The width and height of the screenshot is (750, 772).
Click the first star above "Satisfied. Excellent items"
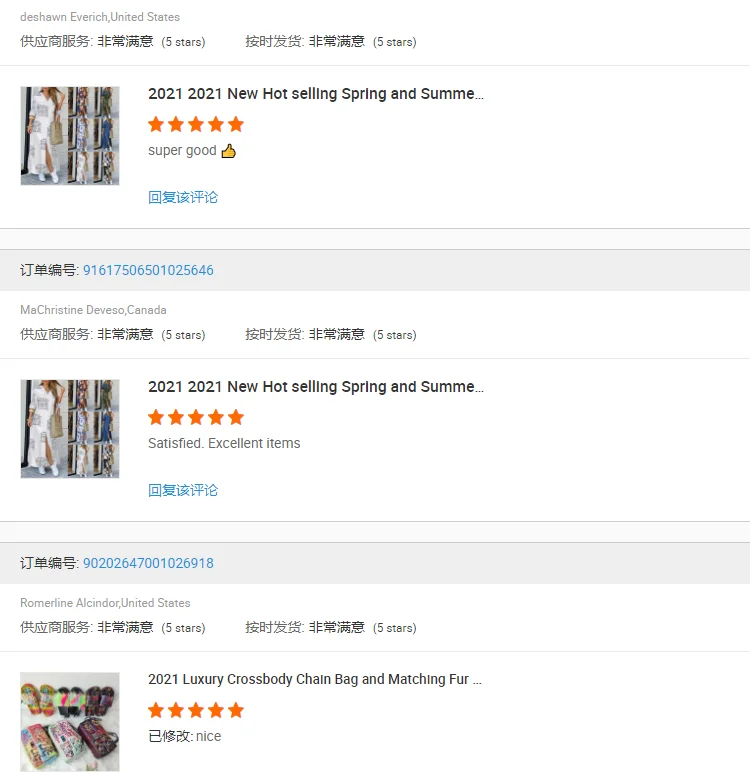[156, 418]
